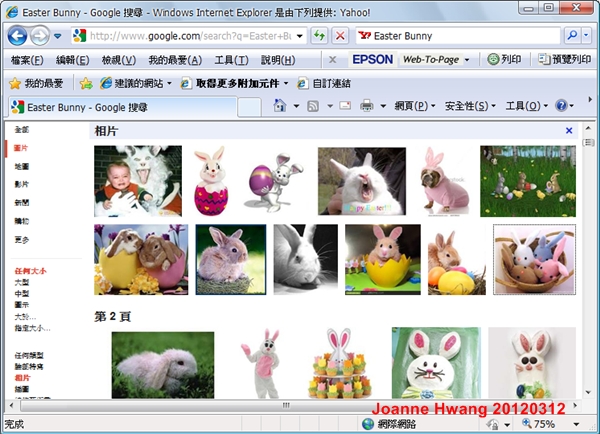Click the vertical scrollbar down arrow
Image resolution: width=600 pixels, height=434 pixels.
click(x=588, y=392)
